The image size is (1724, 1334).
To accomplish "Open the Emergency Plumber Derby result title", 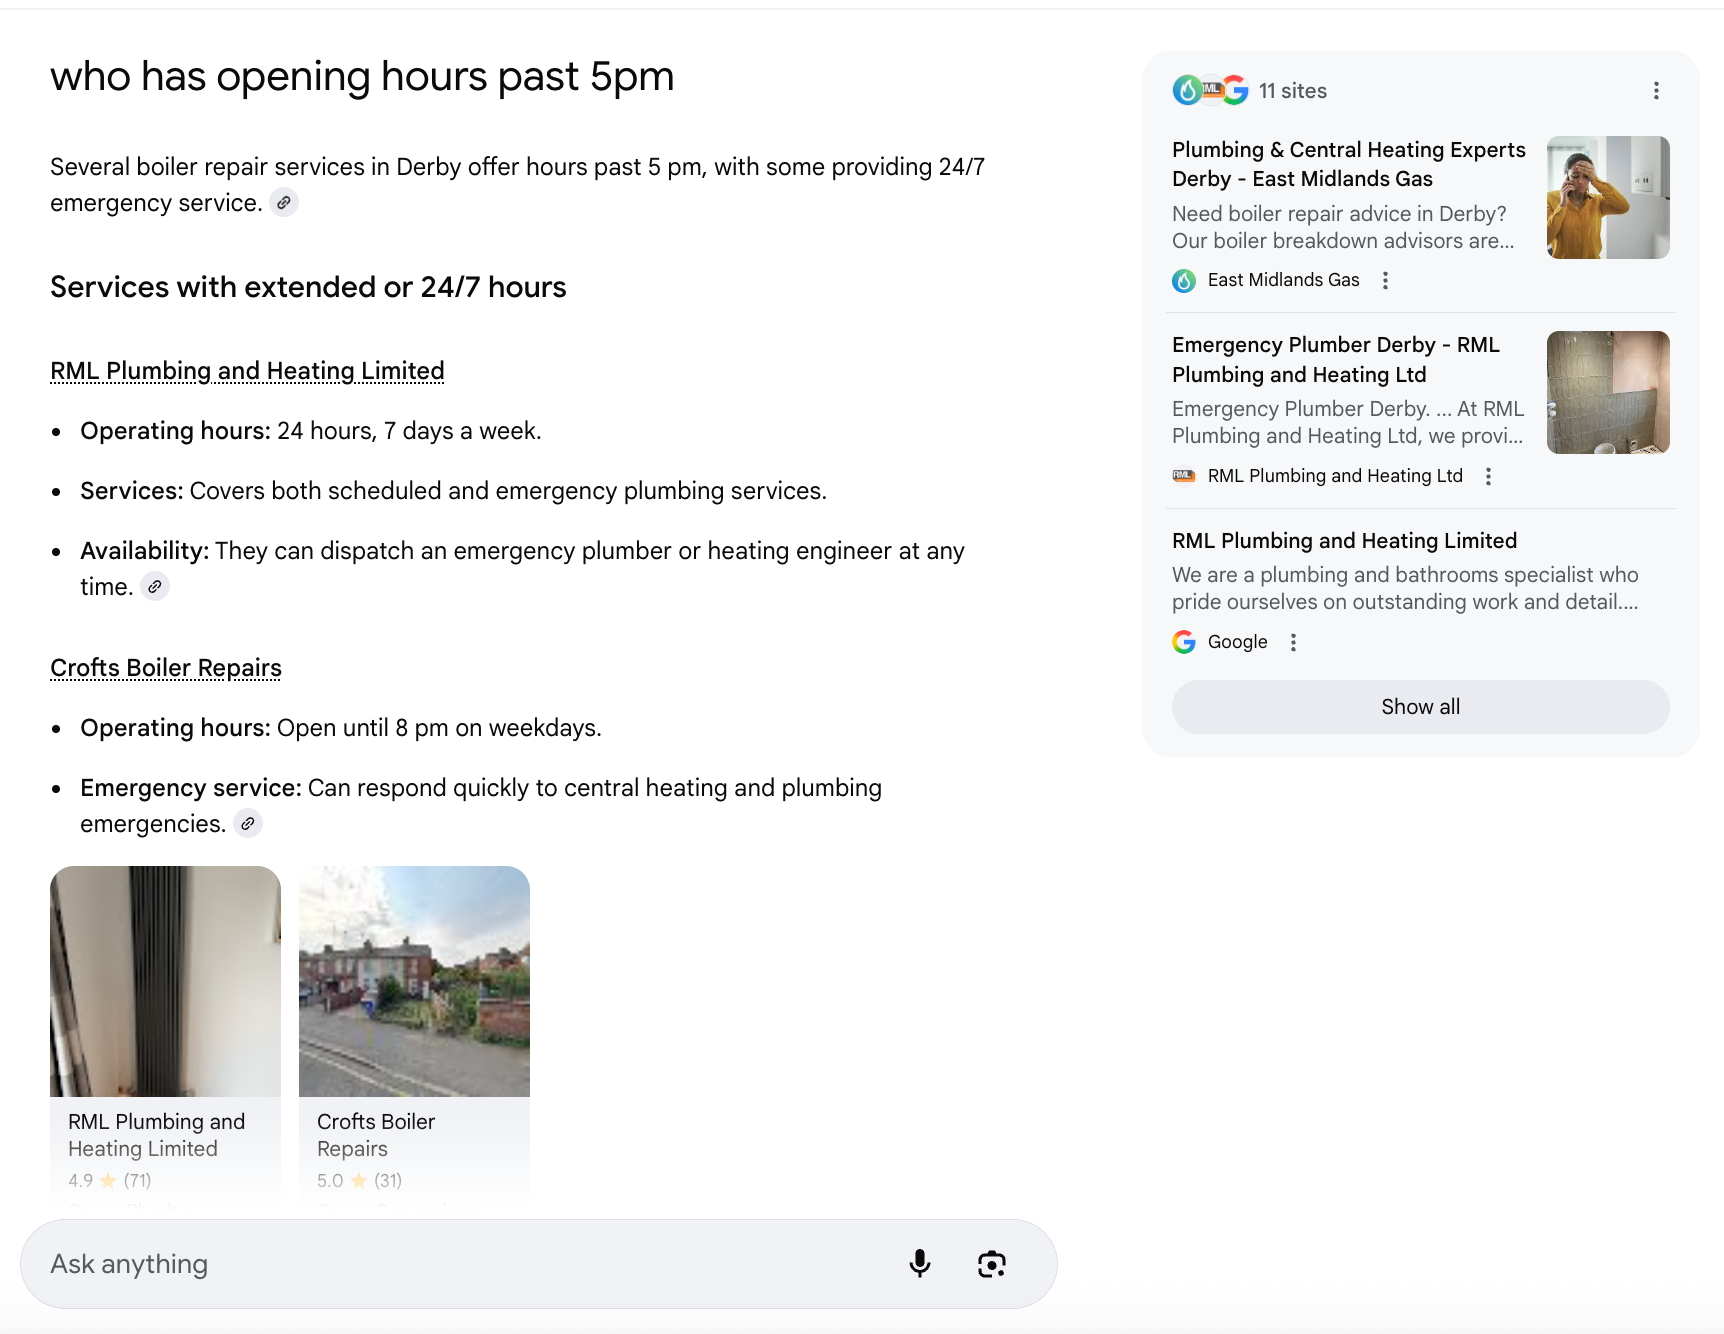I will [x=1335, y=360].
